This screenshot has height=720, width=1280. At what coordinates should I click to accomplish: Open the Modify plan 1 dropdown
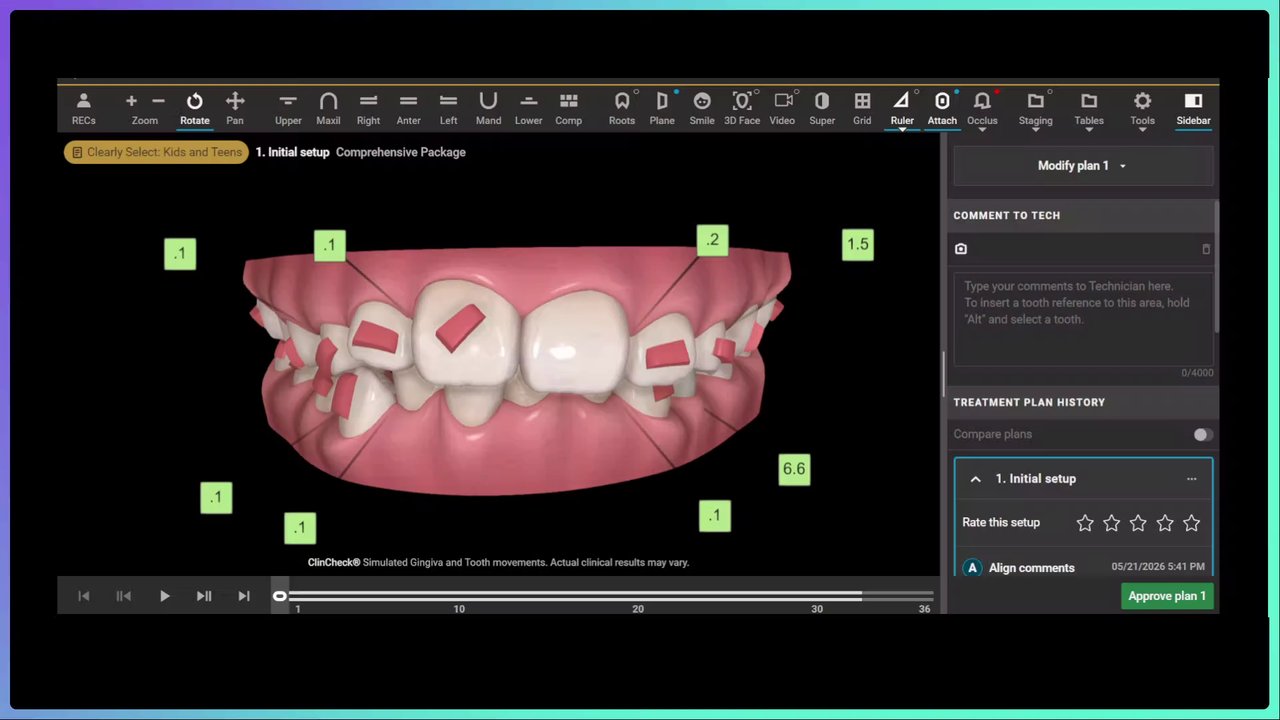[1083, 166]
